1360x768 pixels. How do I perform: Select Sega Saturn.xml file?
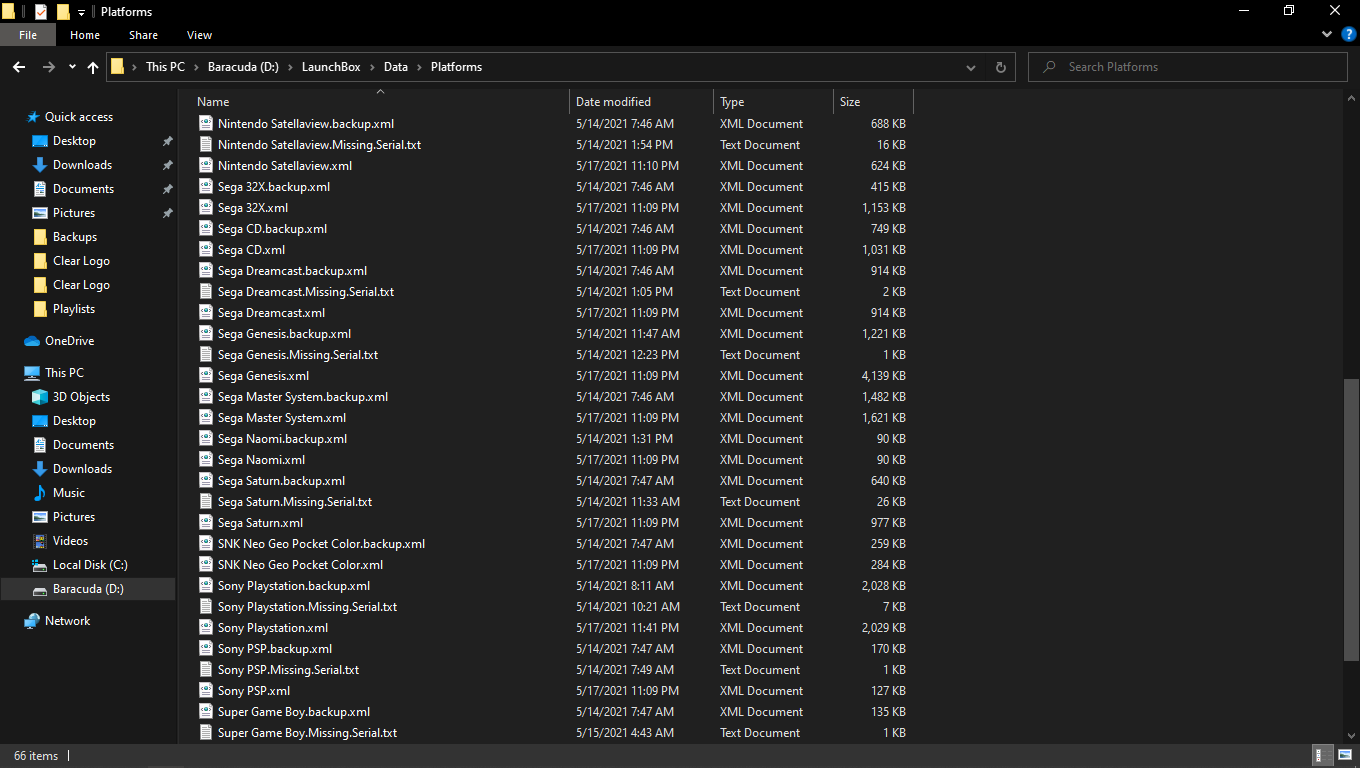(x=260, y=523)
